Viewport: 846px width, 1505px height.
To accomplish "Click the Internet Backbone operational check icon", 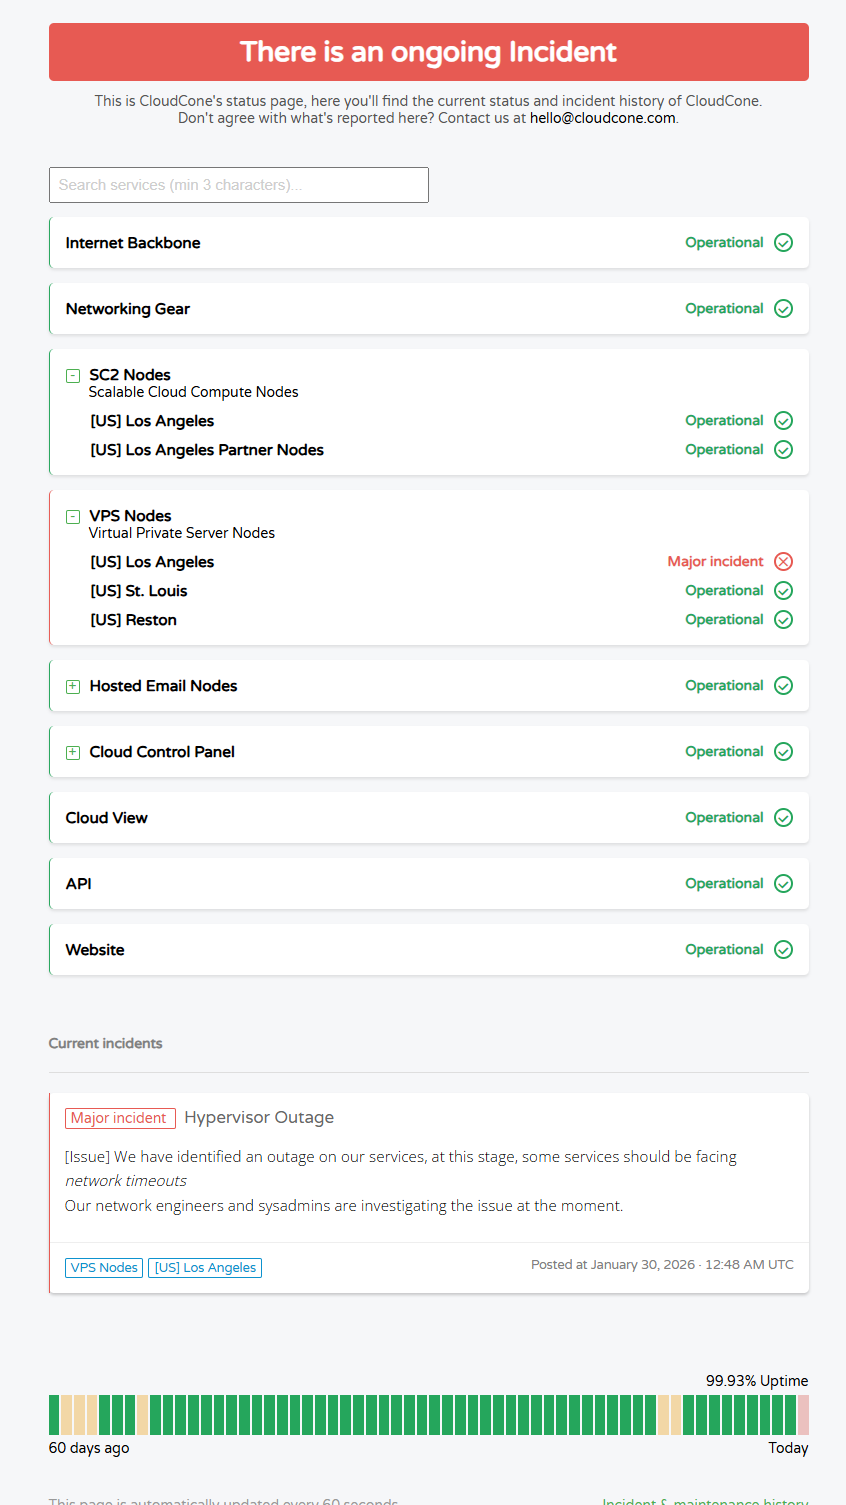I will tap(784, 243).
